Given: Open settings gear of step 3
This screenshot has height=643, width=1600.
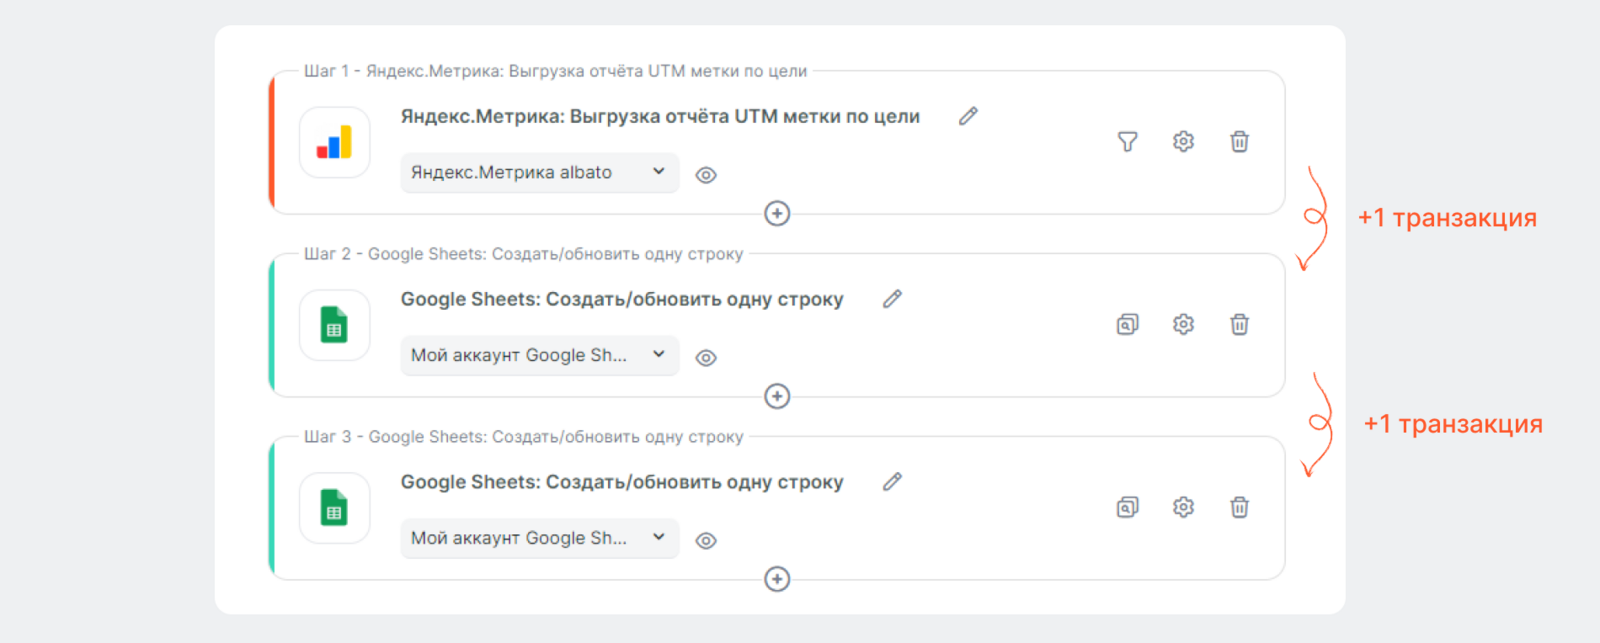Looking at the screenshot, I should point(1183,508).
